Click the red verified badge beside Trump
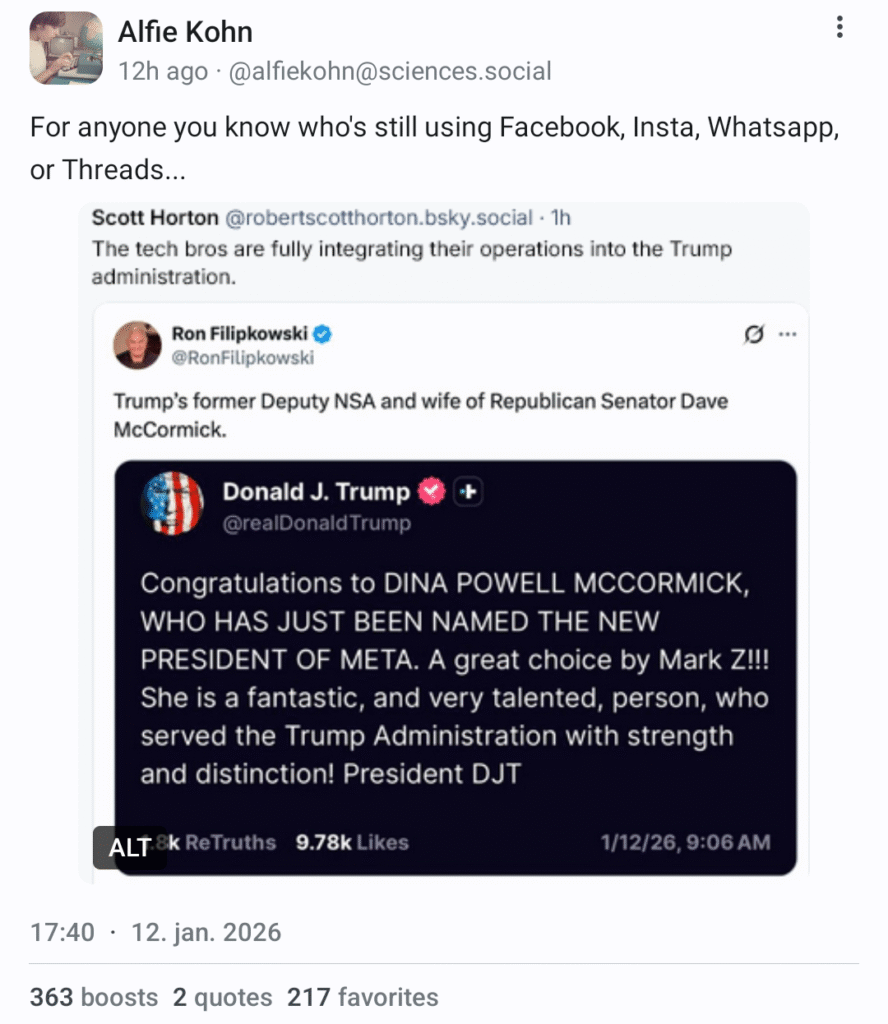The width and height of the screenshot is (888, 1024). point(431,491)
